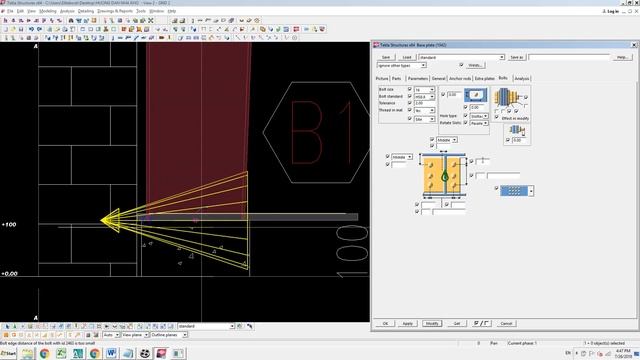Toggle the Bolt standard checkbox
Viewport: 640px width, 360px height.
(410, 96)
